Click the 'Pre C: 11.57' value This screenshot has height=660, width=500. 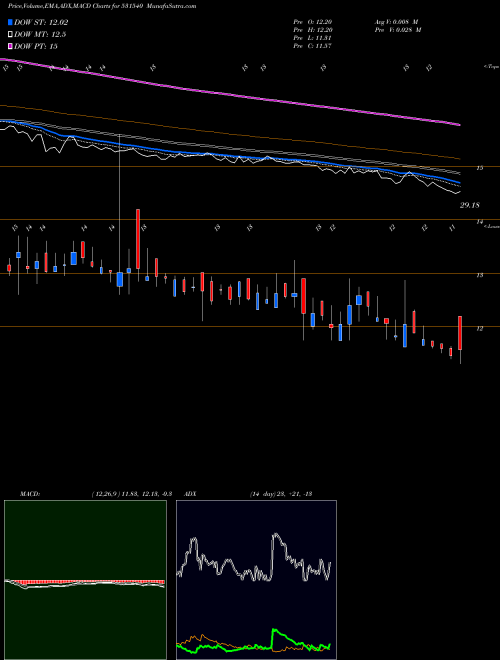313,46
